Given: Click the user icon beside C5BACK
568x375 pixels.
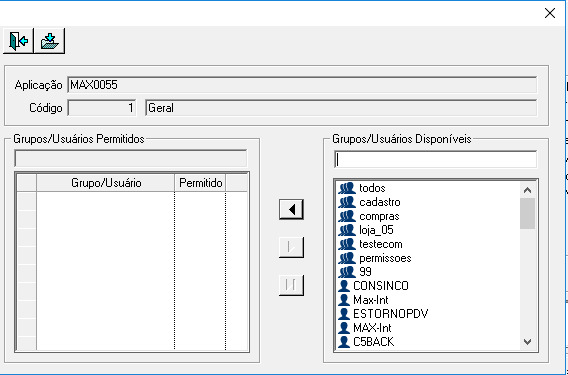Looking at the screenshot, I should pyautogui.click(x=344, y=342).
